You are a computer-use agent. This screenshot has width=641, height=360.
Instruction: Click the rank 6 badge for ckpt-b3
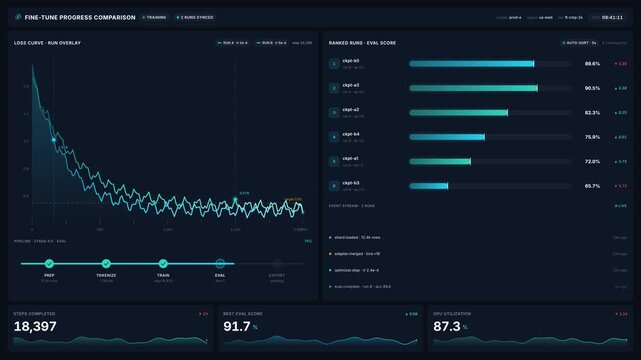[x=334, y=186]
